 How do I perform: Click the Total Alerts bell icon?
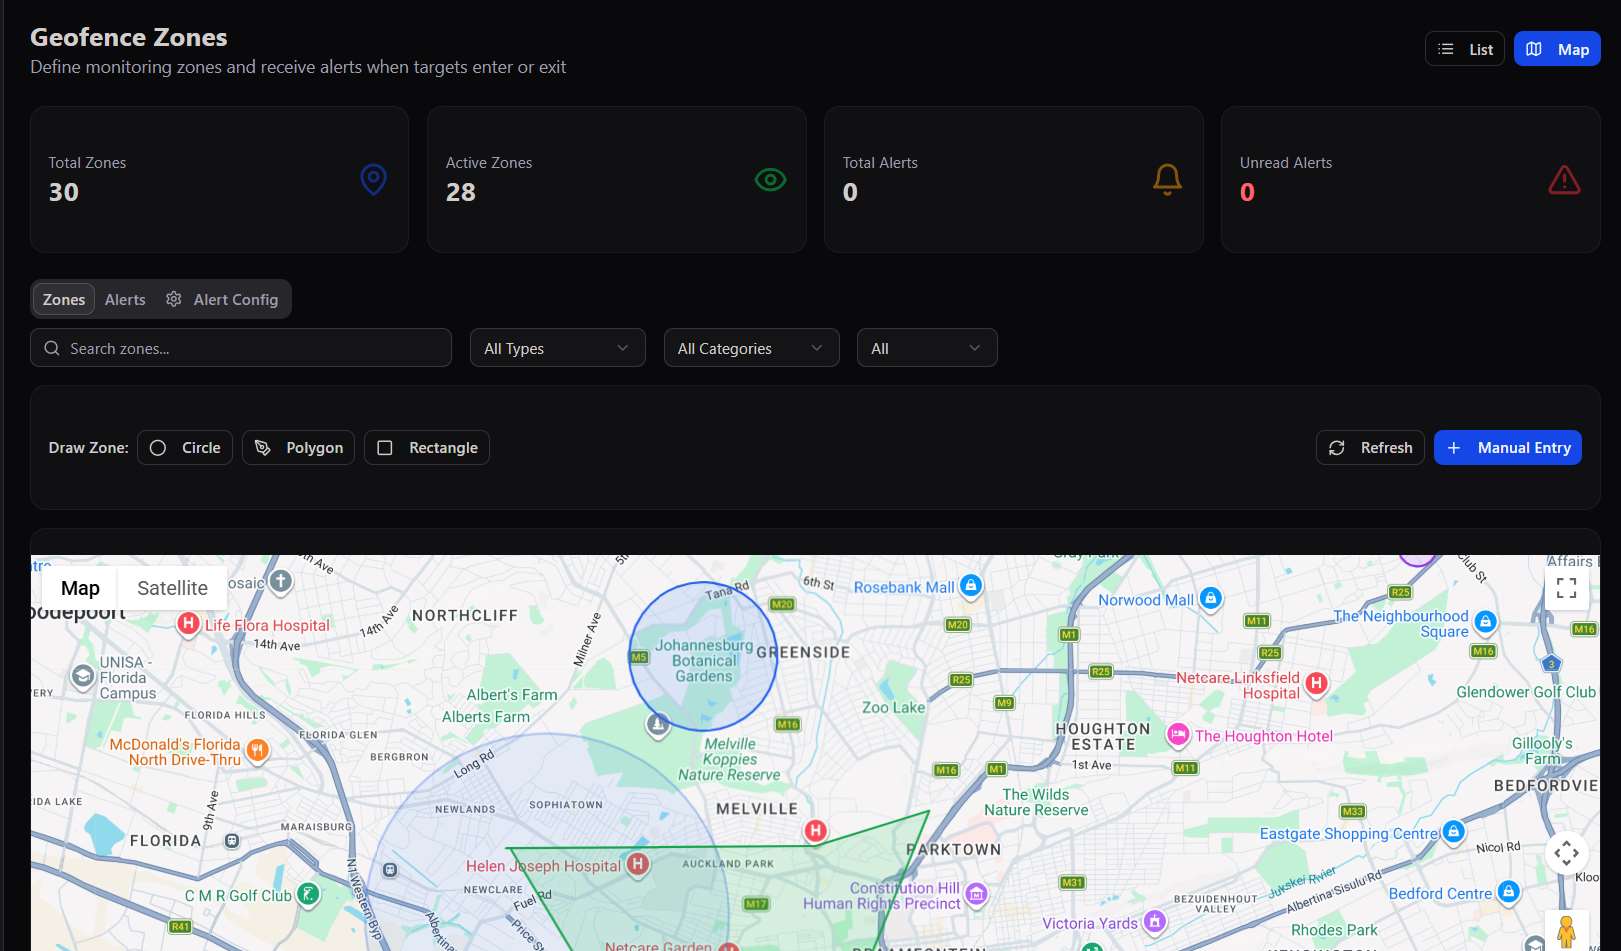pyautogui.click(x=1167, y=180)
